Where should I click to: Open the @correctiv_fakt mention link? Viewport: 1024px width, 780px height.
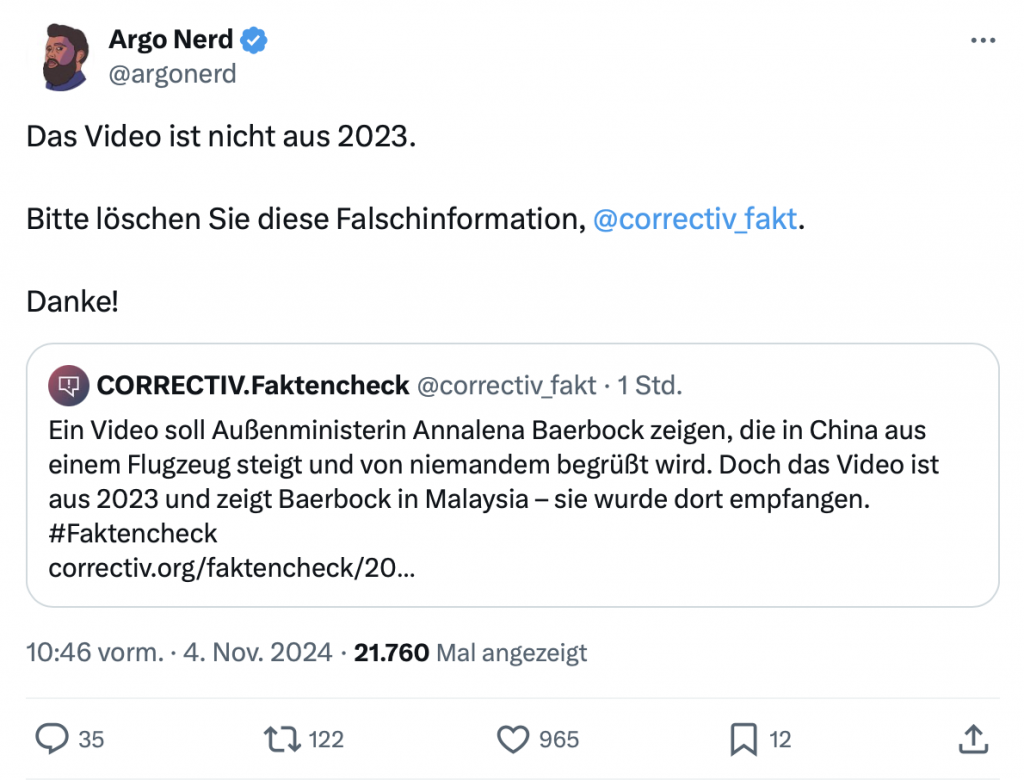[x=695, y=219]
